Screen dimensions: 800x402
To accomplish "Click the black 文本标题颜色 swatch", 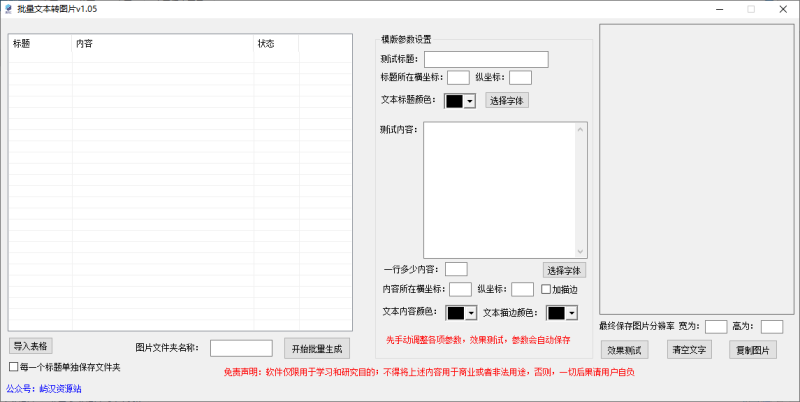I will 454,101.
